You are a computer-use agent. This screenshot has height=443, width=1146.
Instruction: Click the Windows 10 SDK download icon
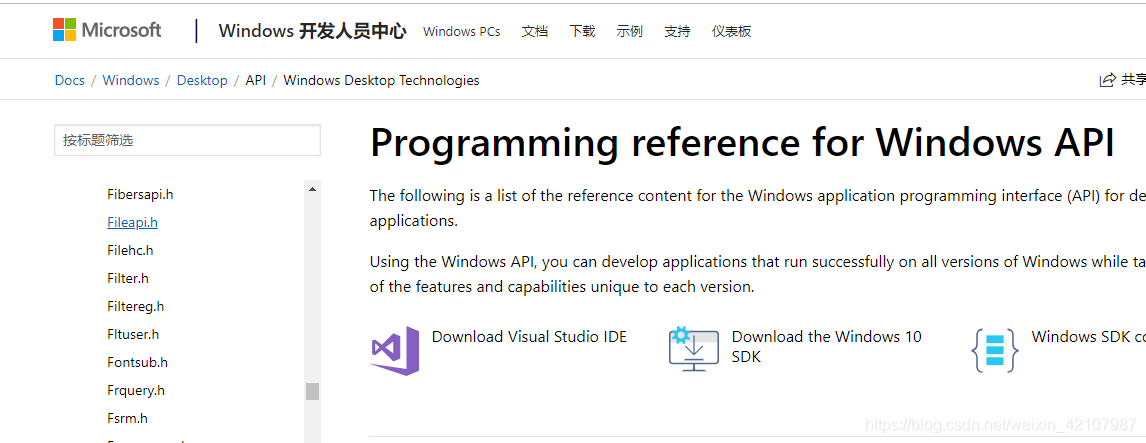coord(694,349)
